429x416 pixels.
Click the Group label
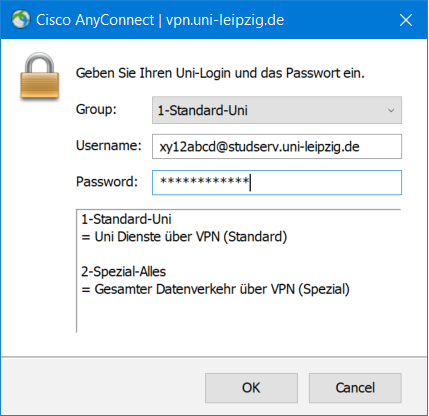96,109
